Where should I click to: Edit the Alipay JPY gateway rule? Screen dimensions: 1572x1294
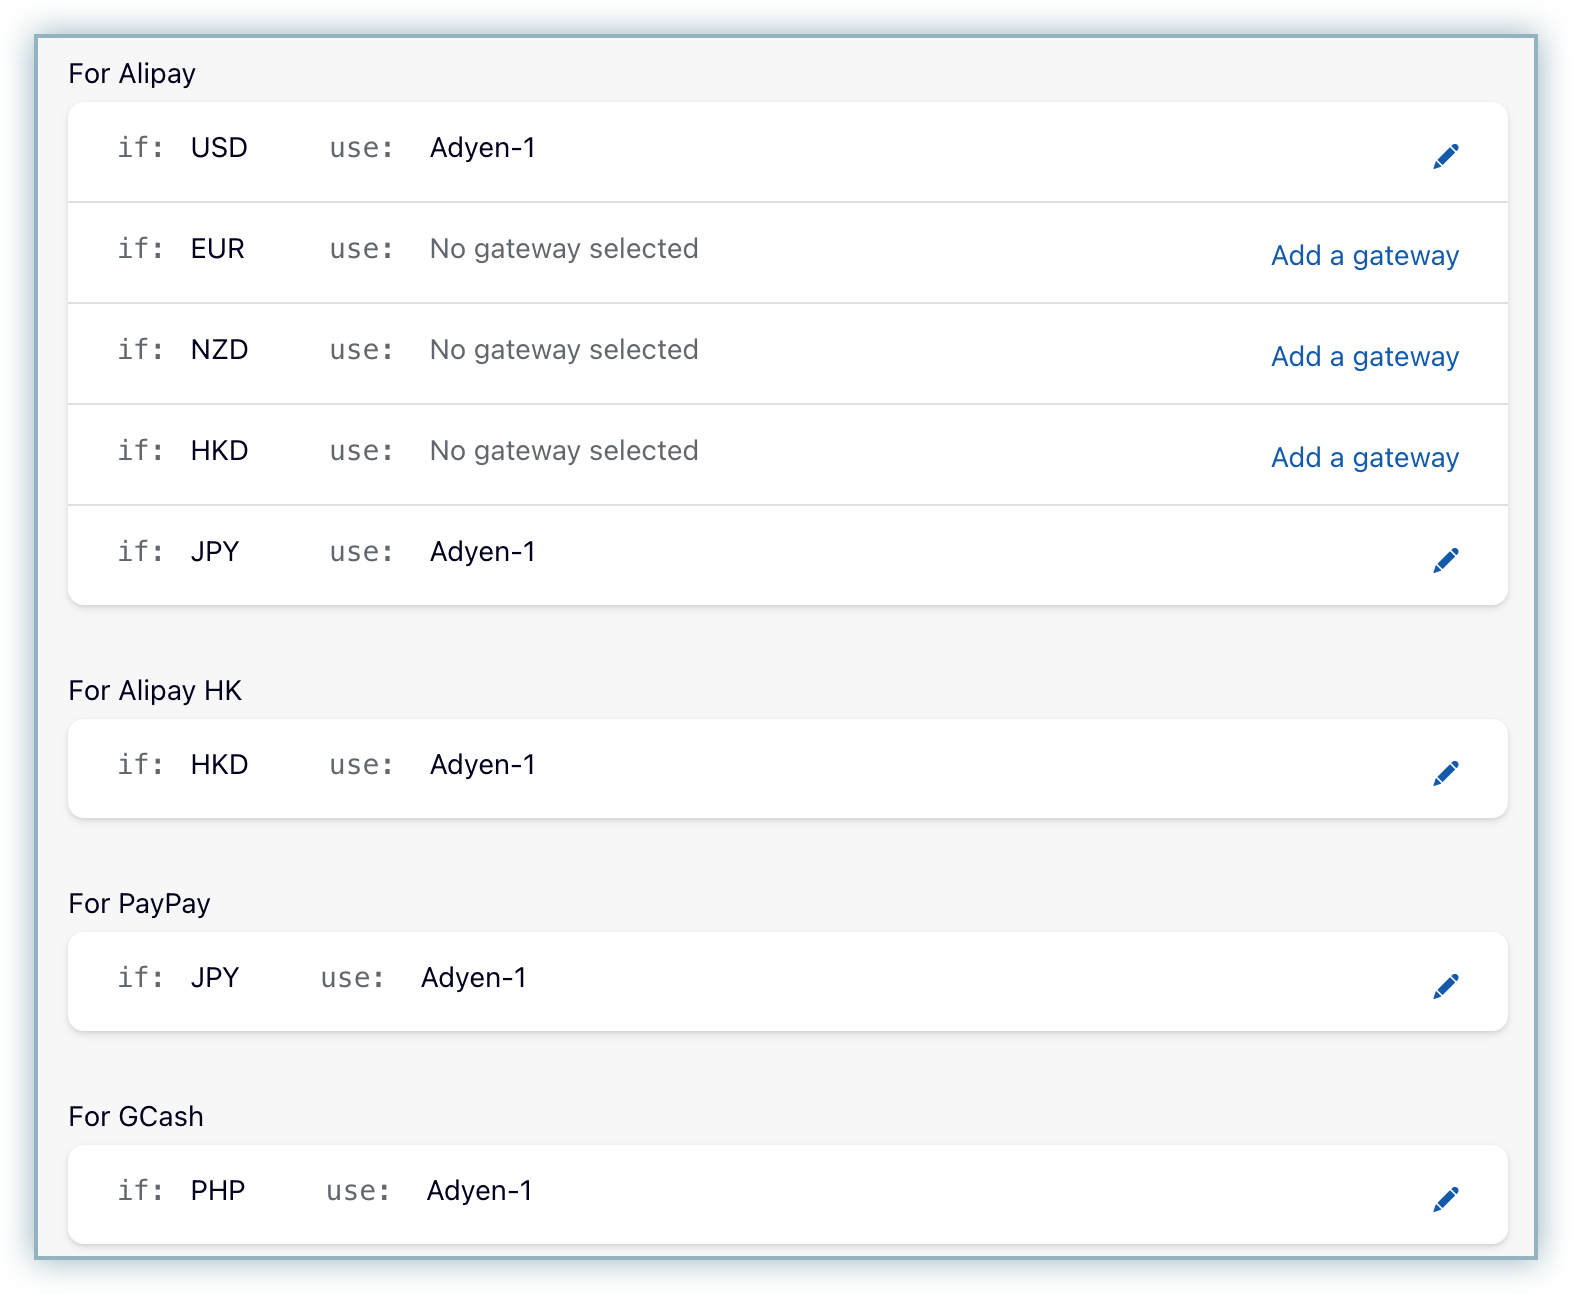(x=1445, y=560)
